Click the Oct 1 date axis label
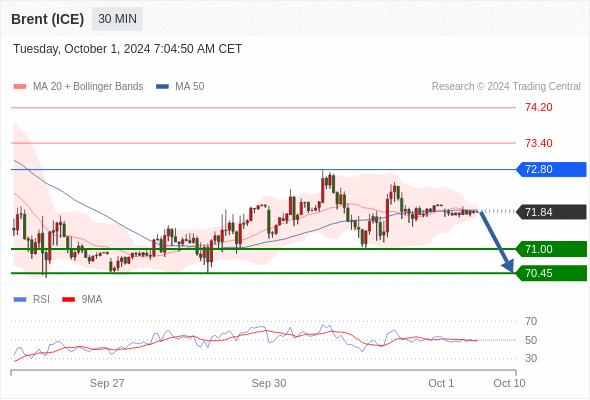 441,383
